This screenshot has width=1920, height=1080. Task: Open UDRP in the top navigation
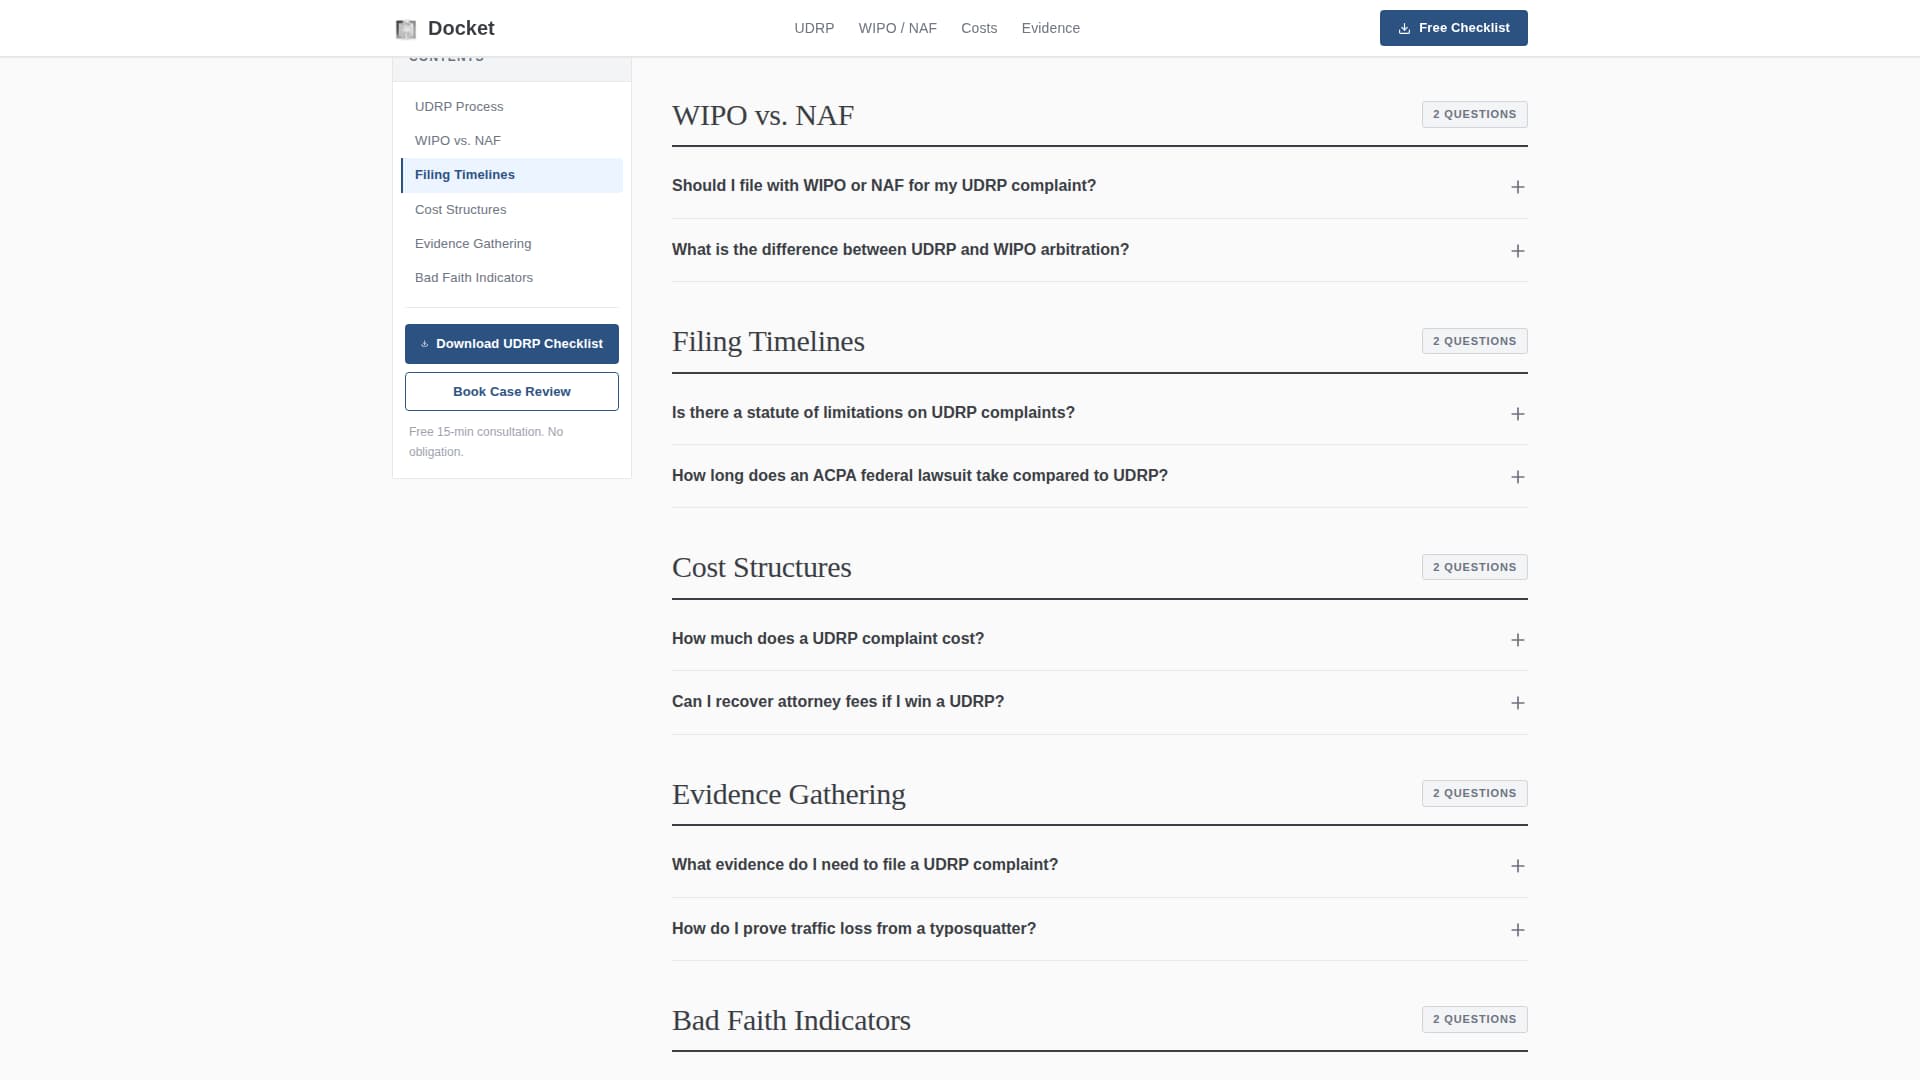[814, 28]
